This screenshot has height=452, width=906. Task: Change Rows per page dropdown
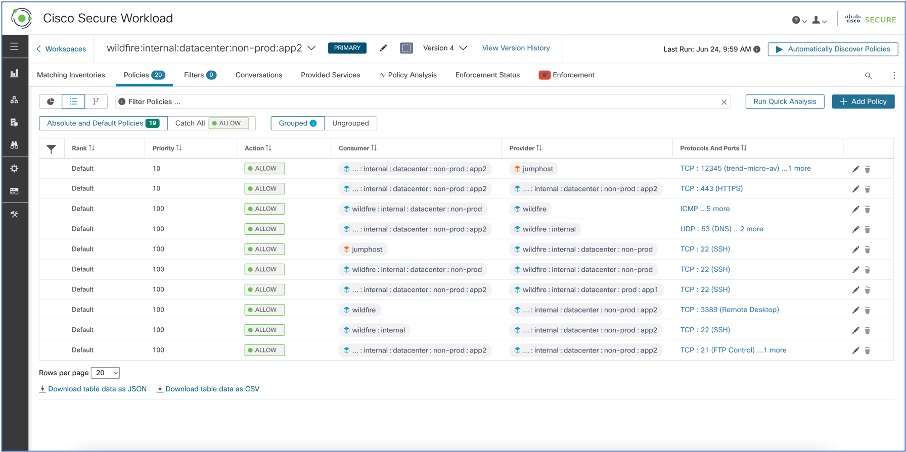tap(105, 373)
